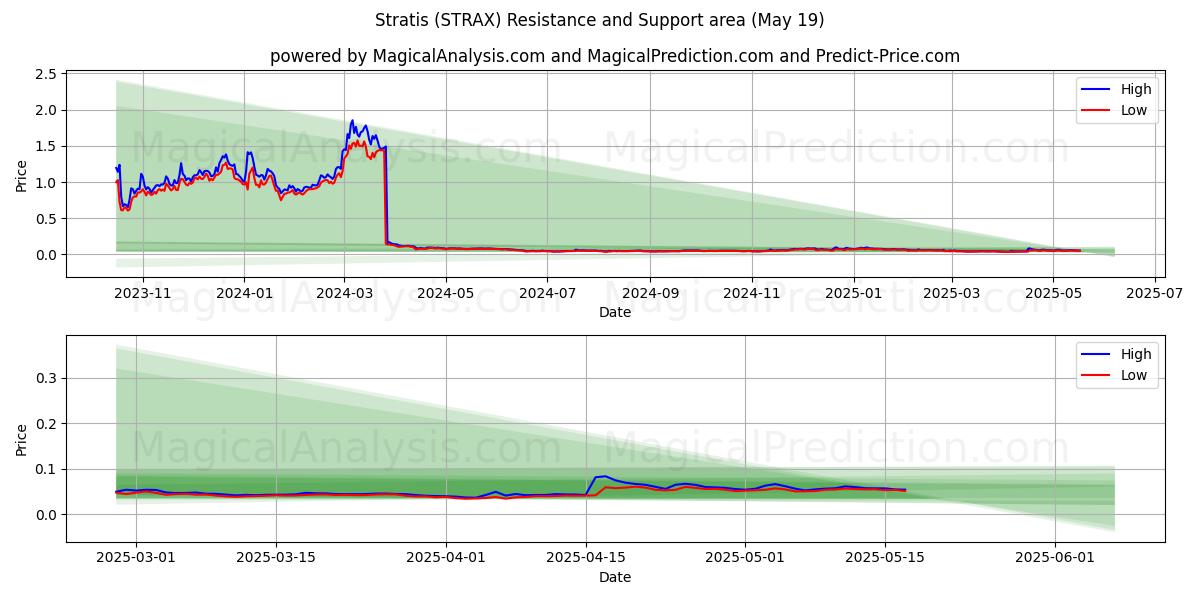Click the '2025-05' x-axis label on the top chart
This screenshot has height=600, width=1200.
point(1053,294)
